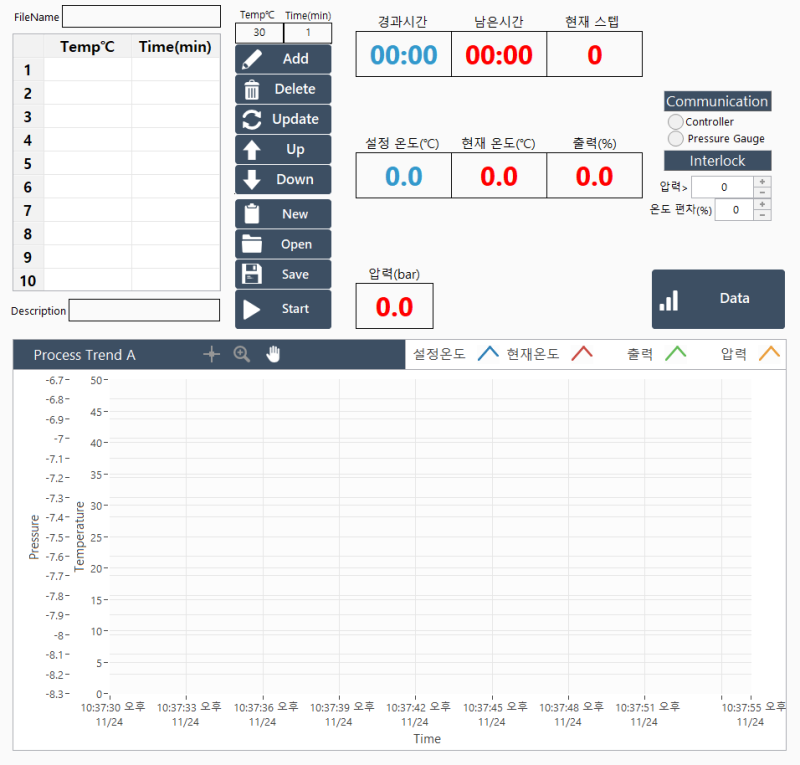Open a recipe file with the Open folder button

[283, 244]
